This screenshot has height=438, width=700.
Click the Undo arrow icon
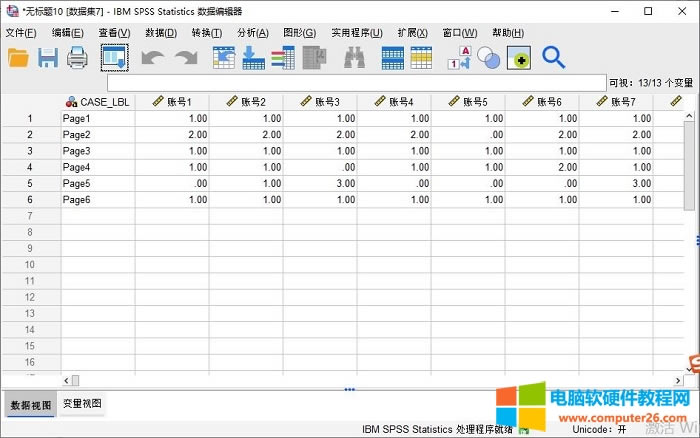click(152, 58)
